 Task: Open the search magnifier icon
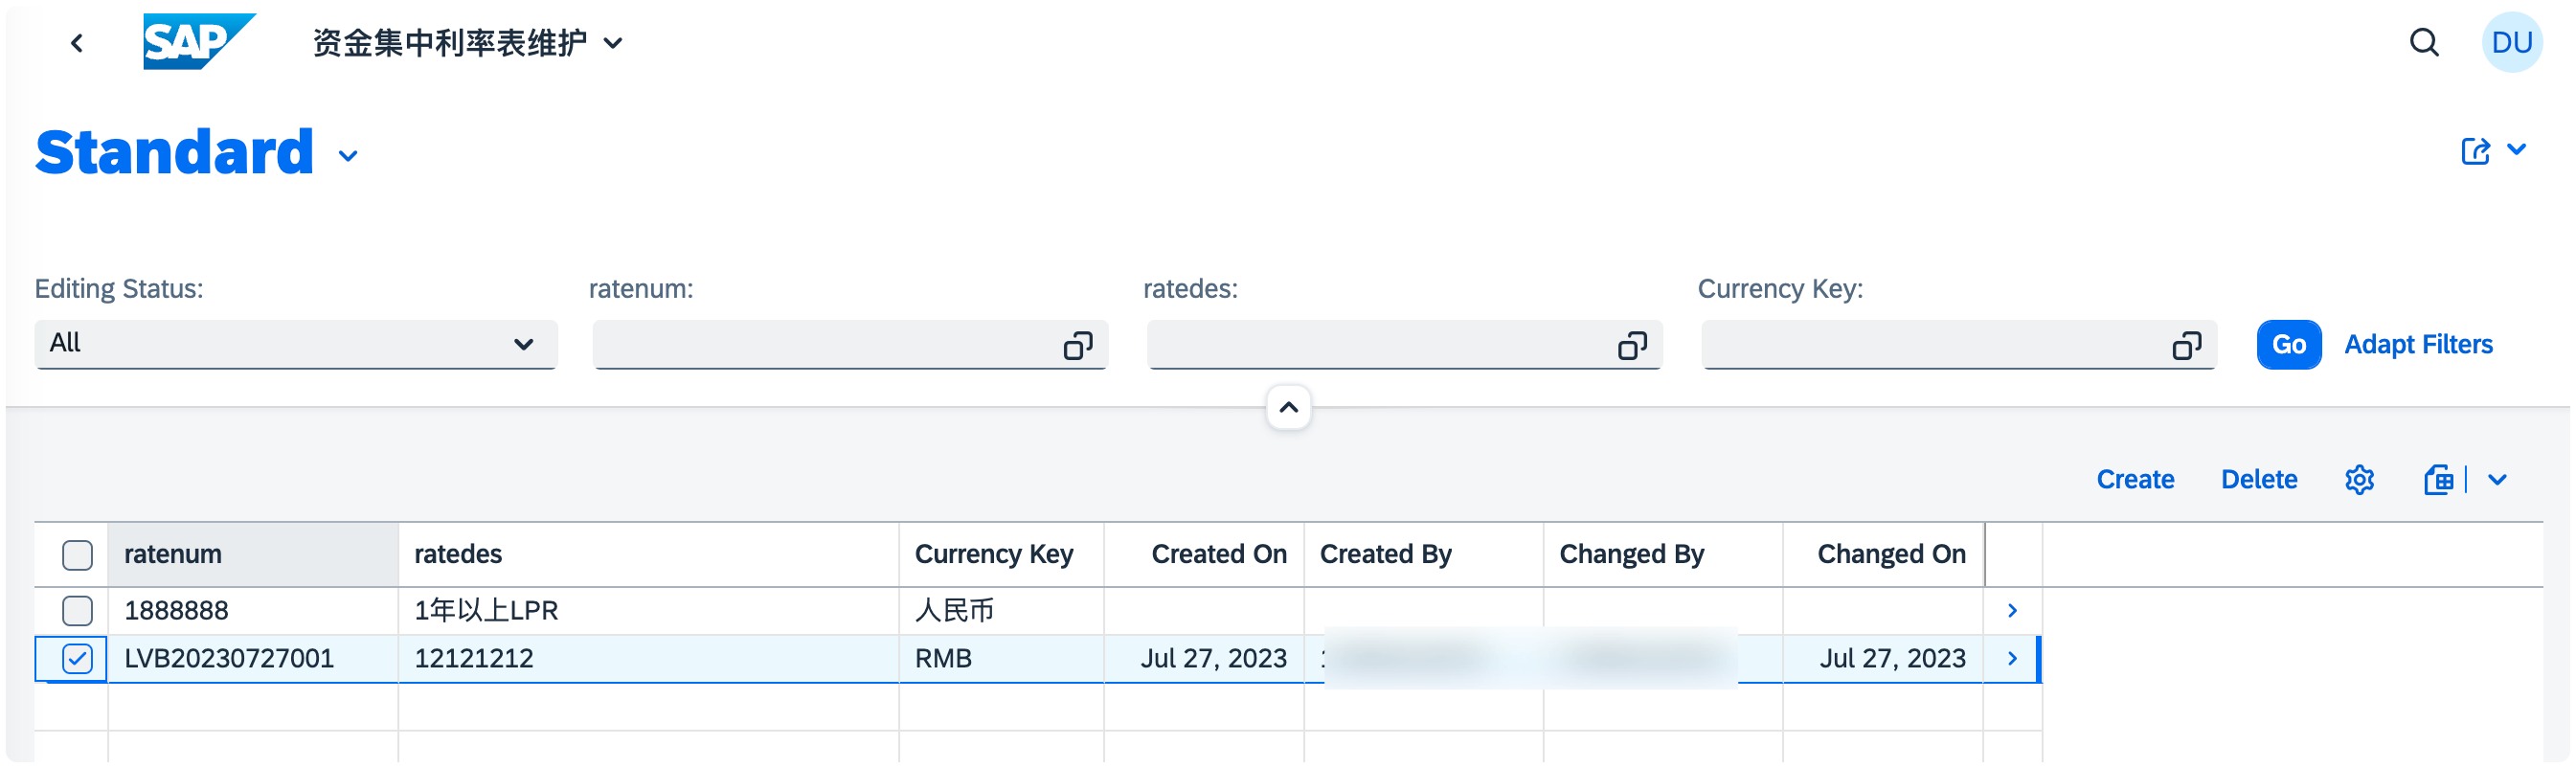click(2423, 43)
